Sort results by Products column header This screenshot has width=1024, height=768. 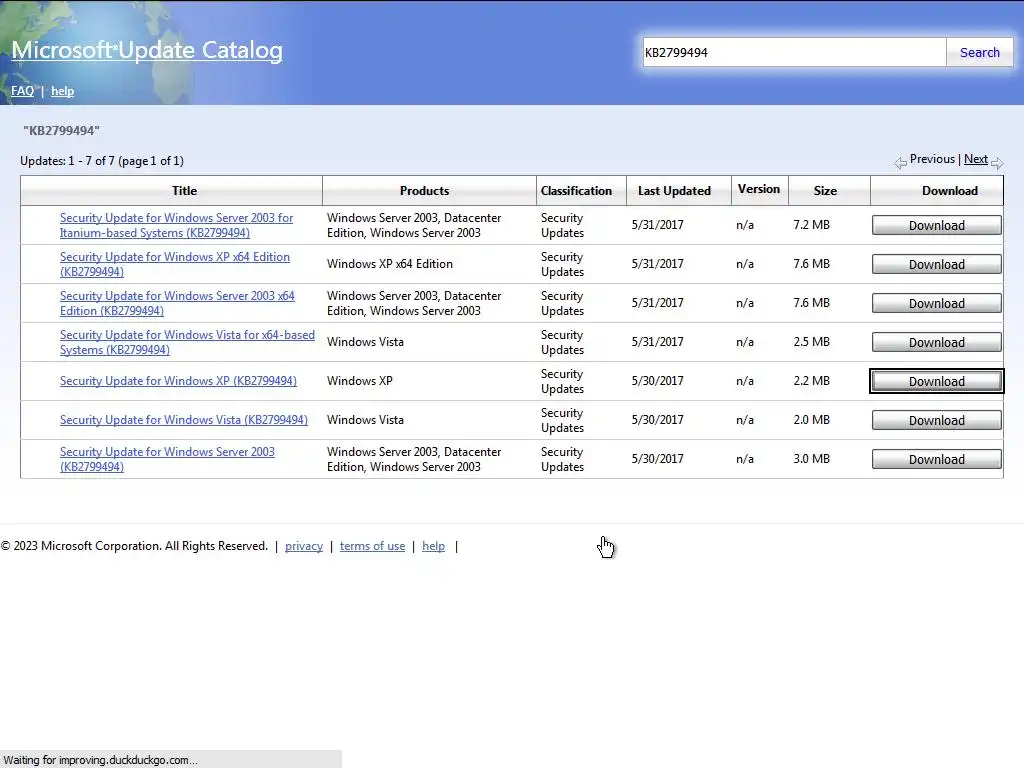click(x=424, y=191)
